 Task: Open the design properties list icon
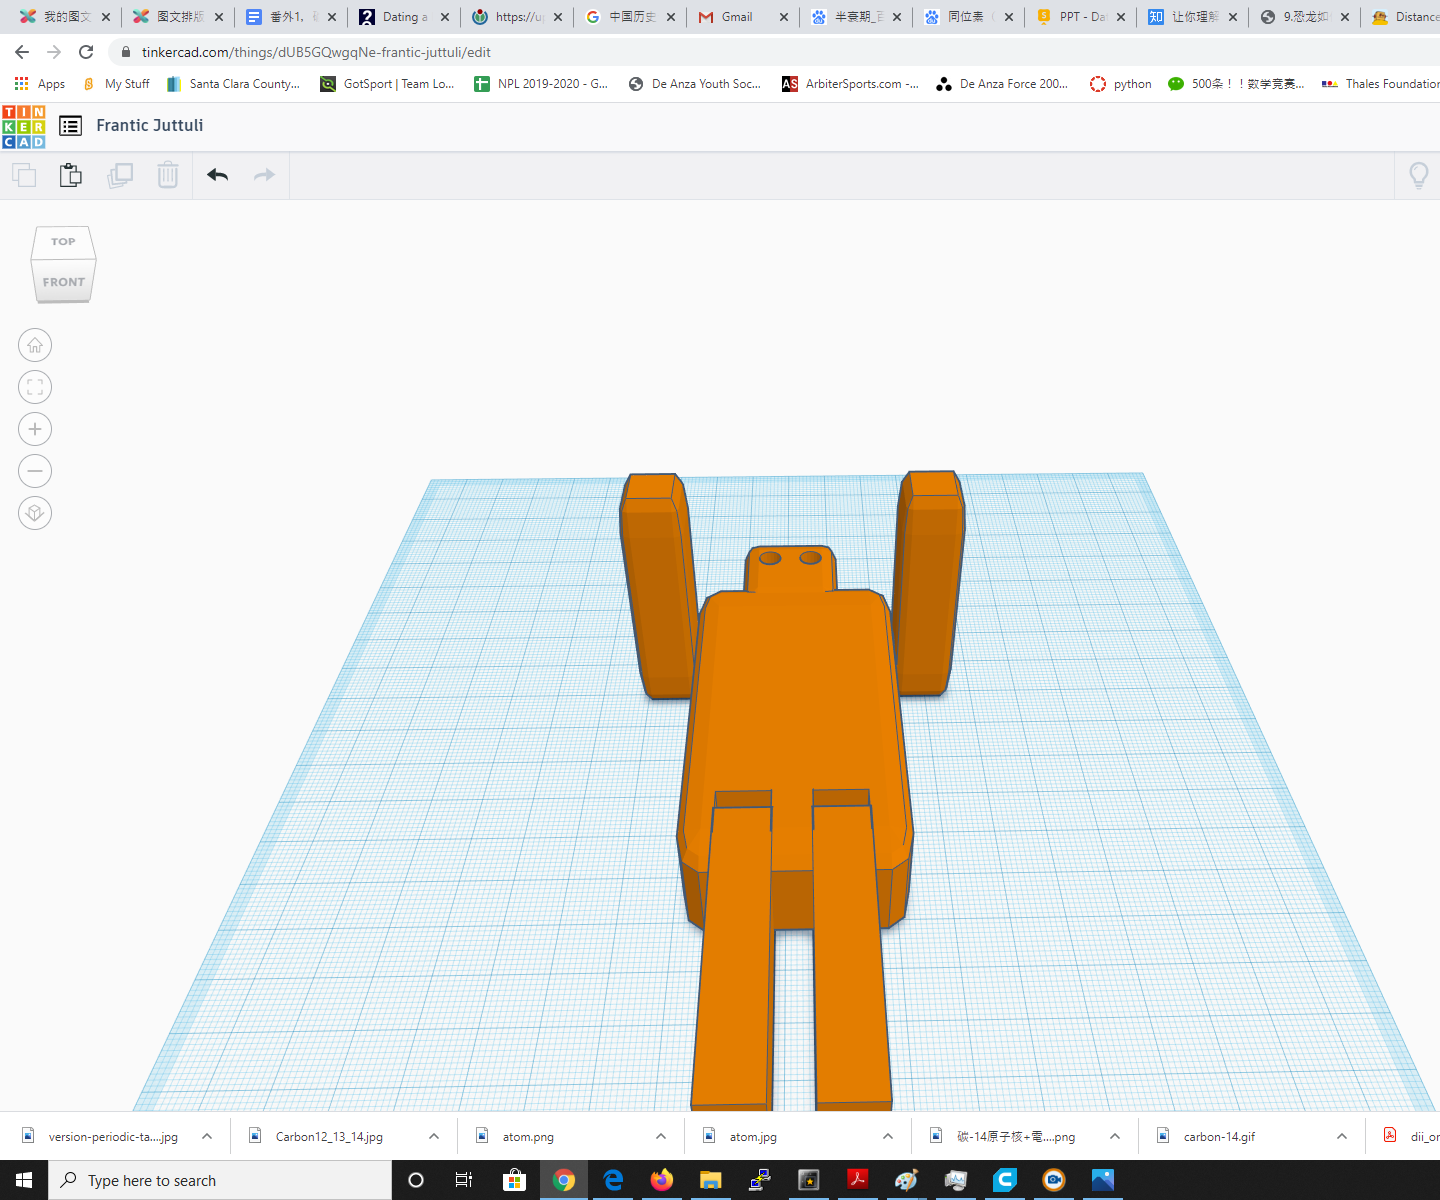coord(70,125)
